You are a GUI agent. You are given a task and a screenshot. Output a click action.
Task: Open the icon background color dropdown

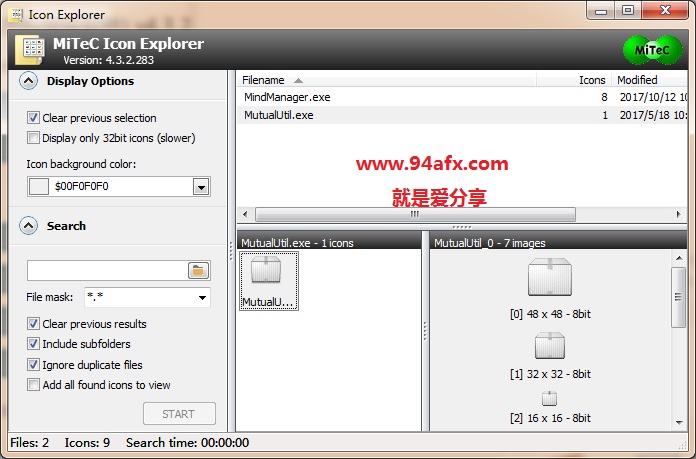pyautogui.click(x=201, y=187)
